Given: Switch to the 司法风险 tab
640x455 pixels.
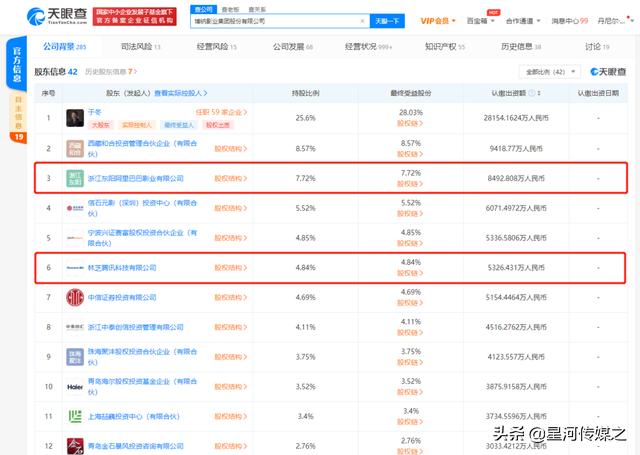Looking at the screenshot, I should pos(141,47).
